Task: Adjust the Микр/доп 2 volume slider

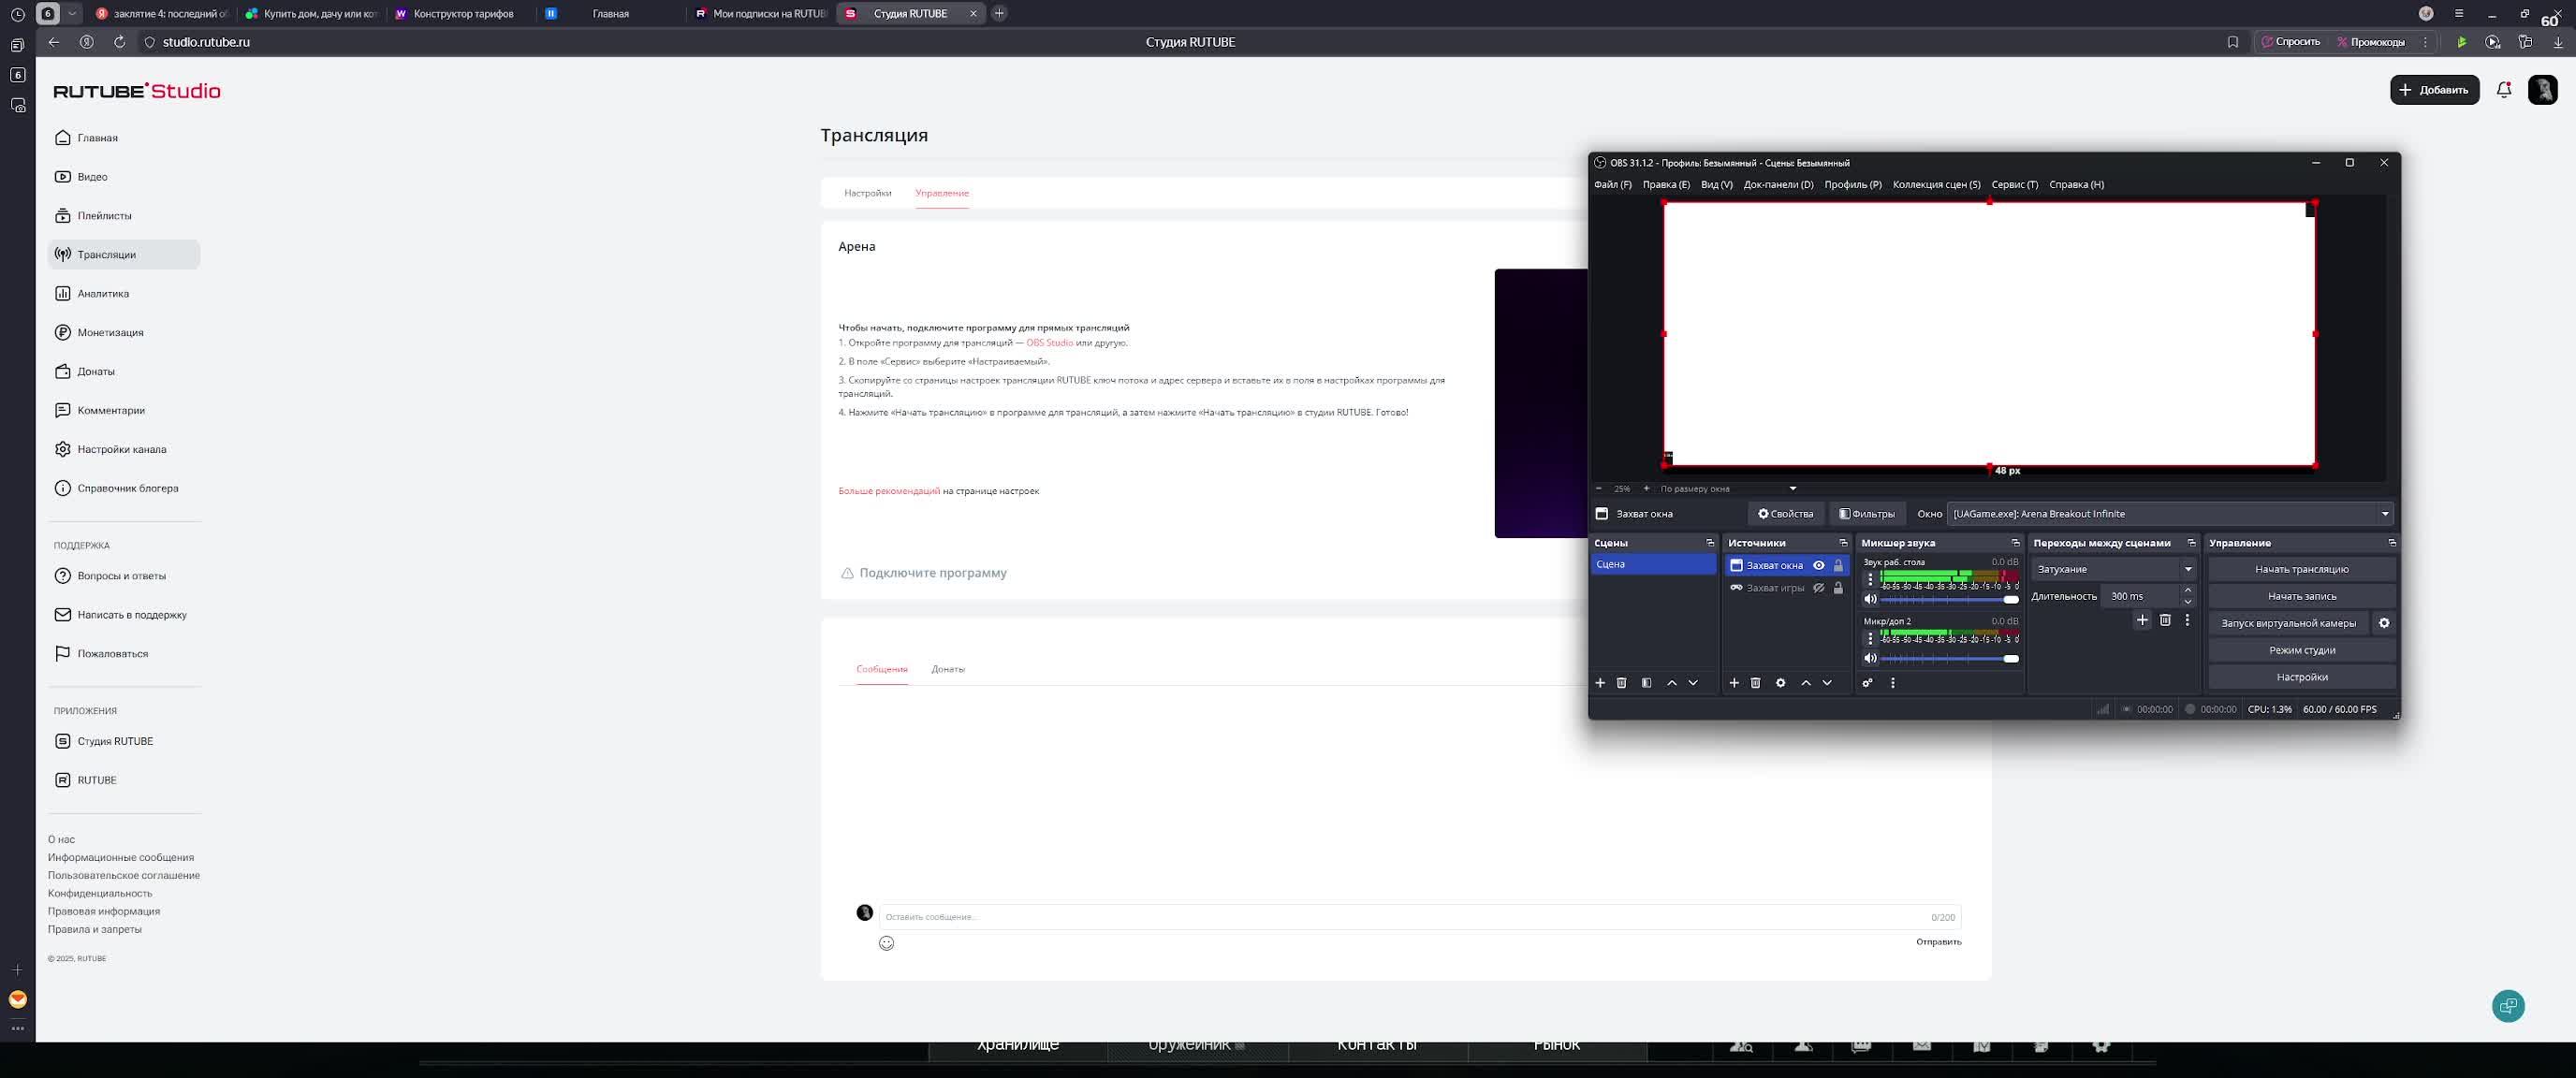Action: pos(2010,658)
